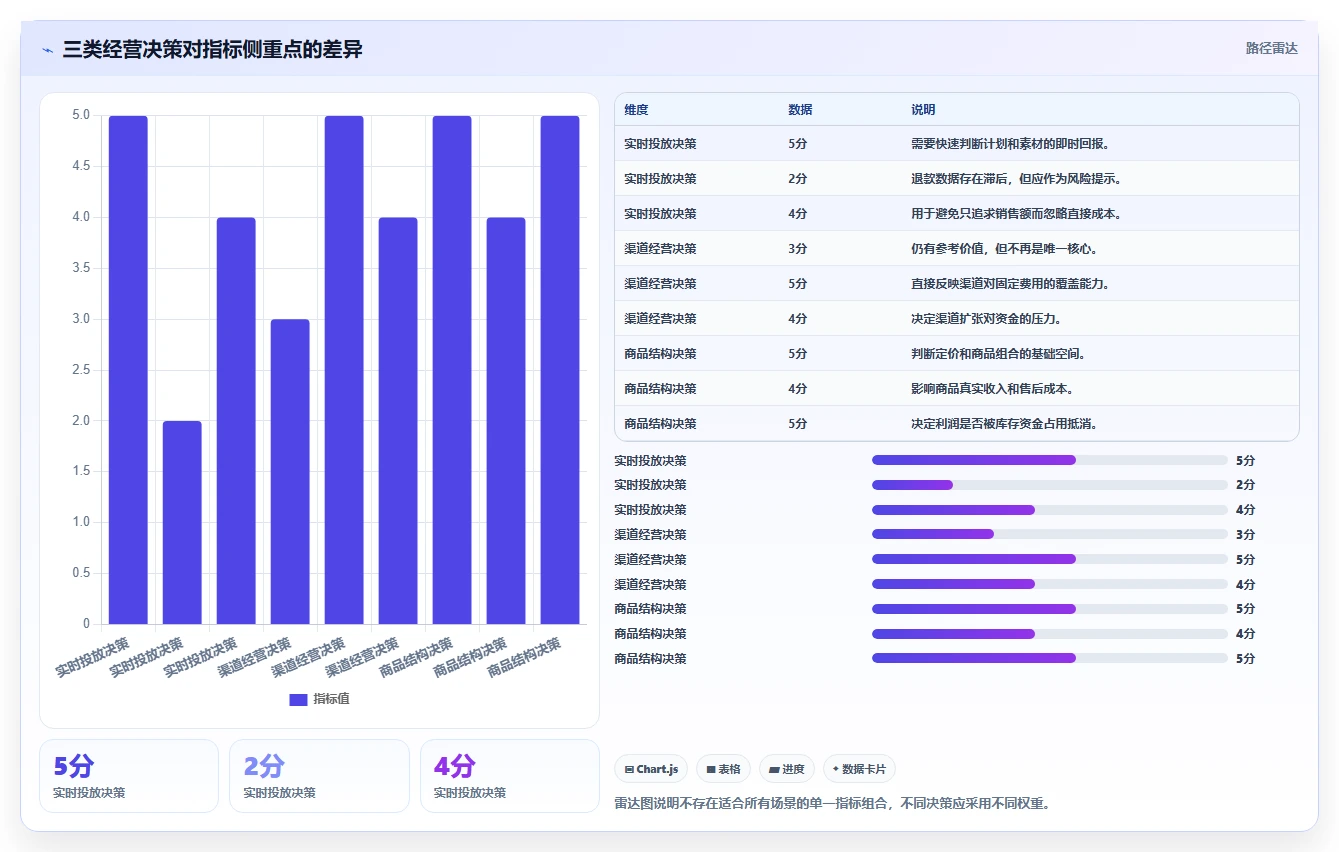Image resolution: width=1339 pixels, height=852 pixels.
Task: Open the 2分 实时投放决策 data card
Action: pos(319,776)
